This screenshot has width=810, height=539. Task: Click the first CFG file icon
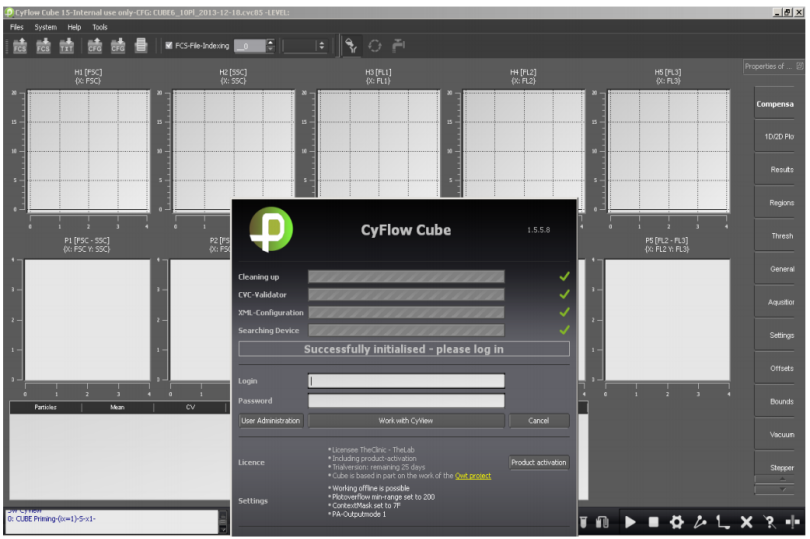click(94, 46)
